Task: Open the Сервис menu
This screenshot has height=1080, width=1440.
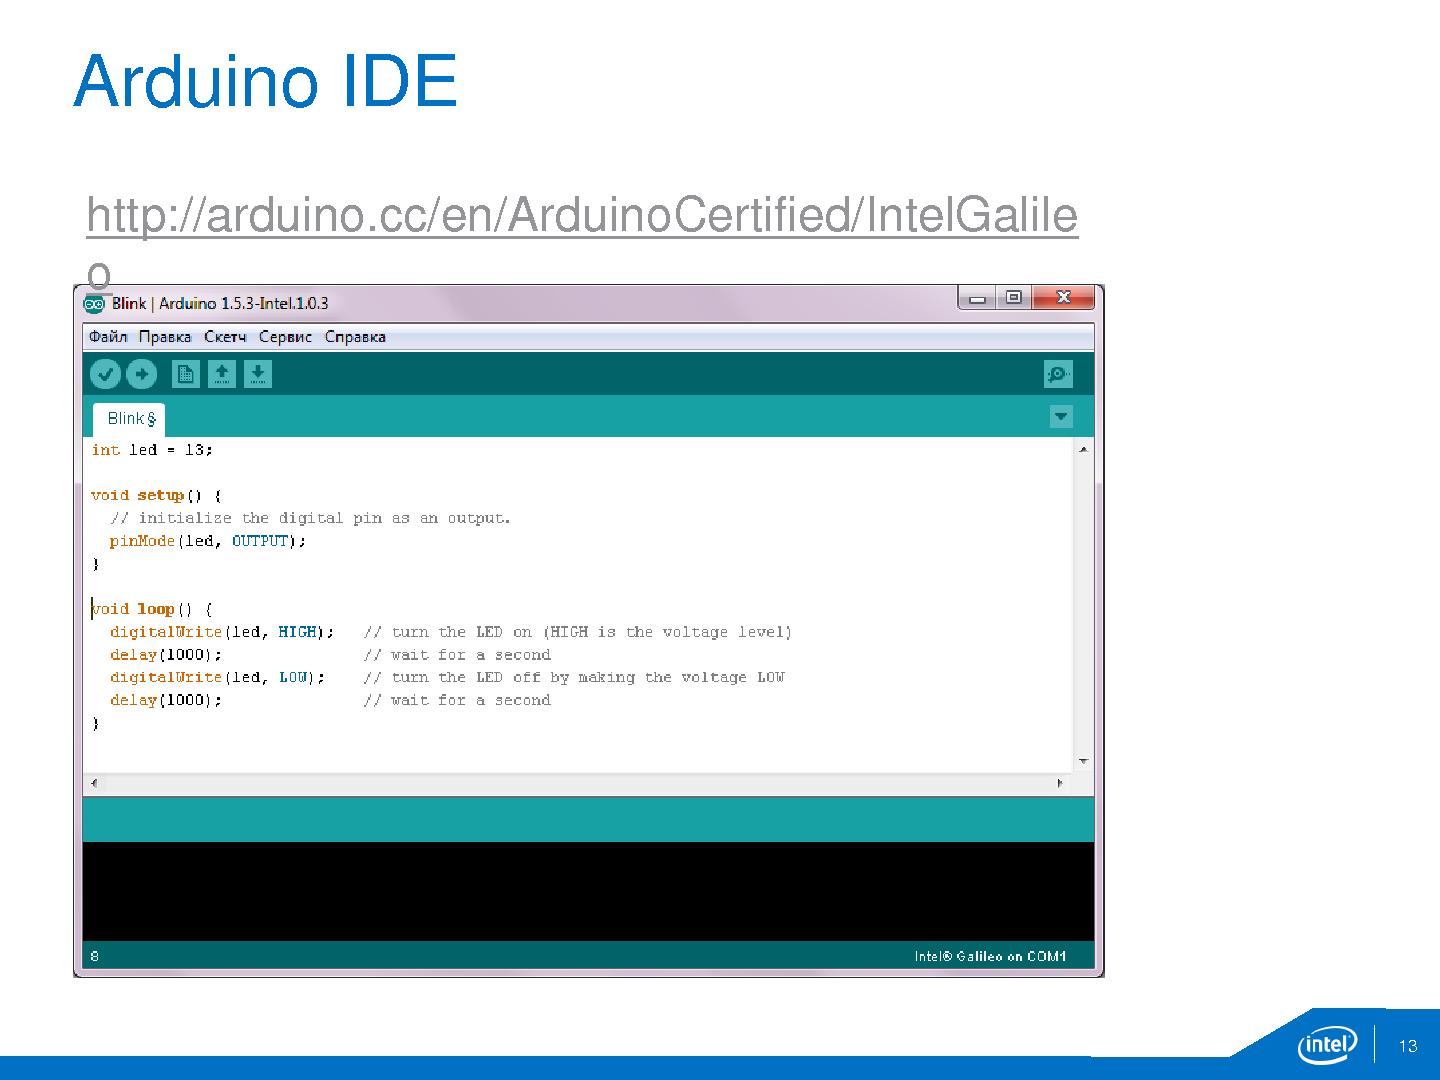Action: pyautogui.click(x=286, y=337)
